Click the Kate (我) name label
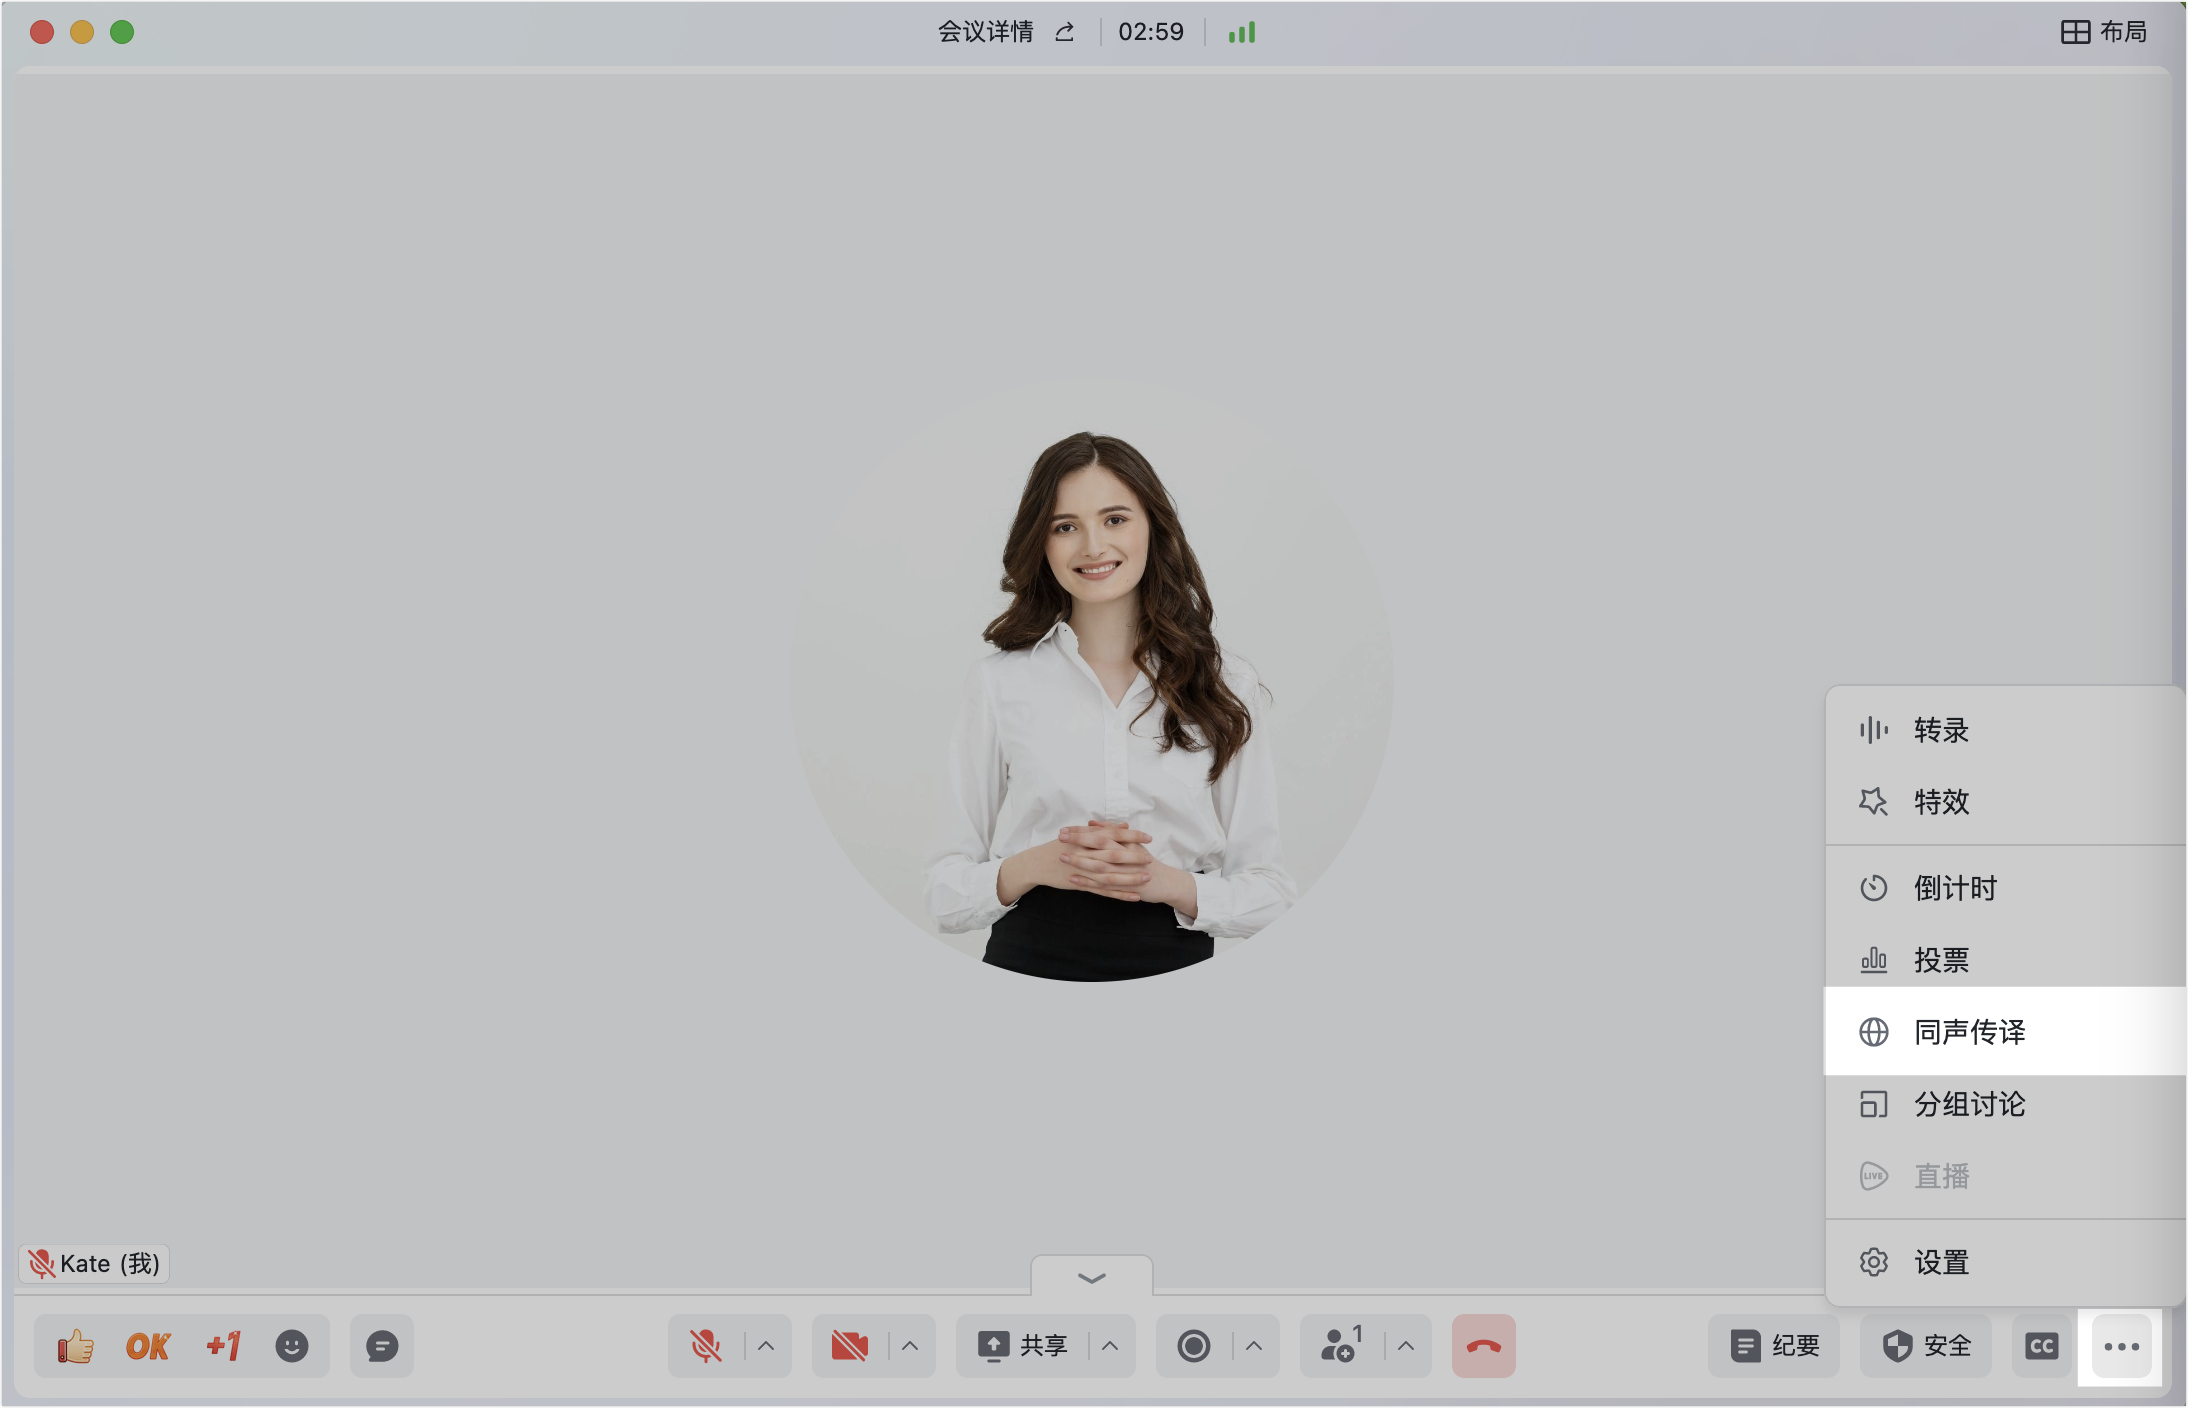 94,1264
